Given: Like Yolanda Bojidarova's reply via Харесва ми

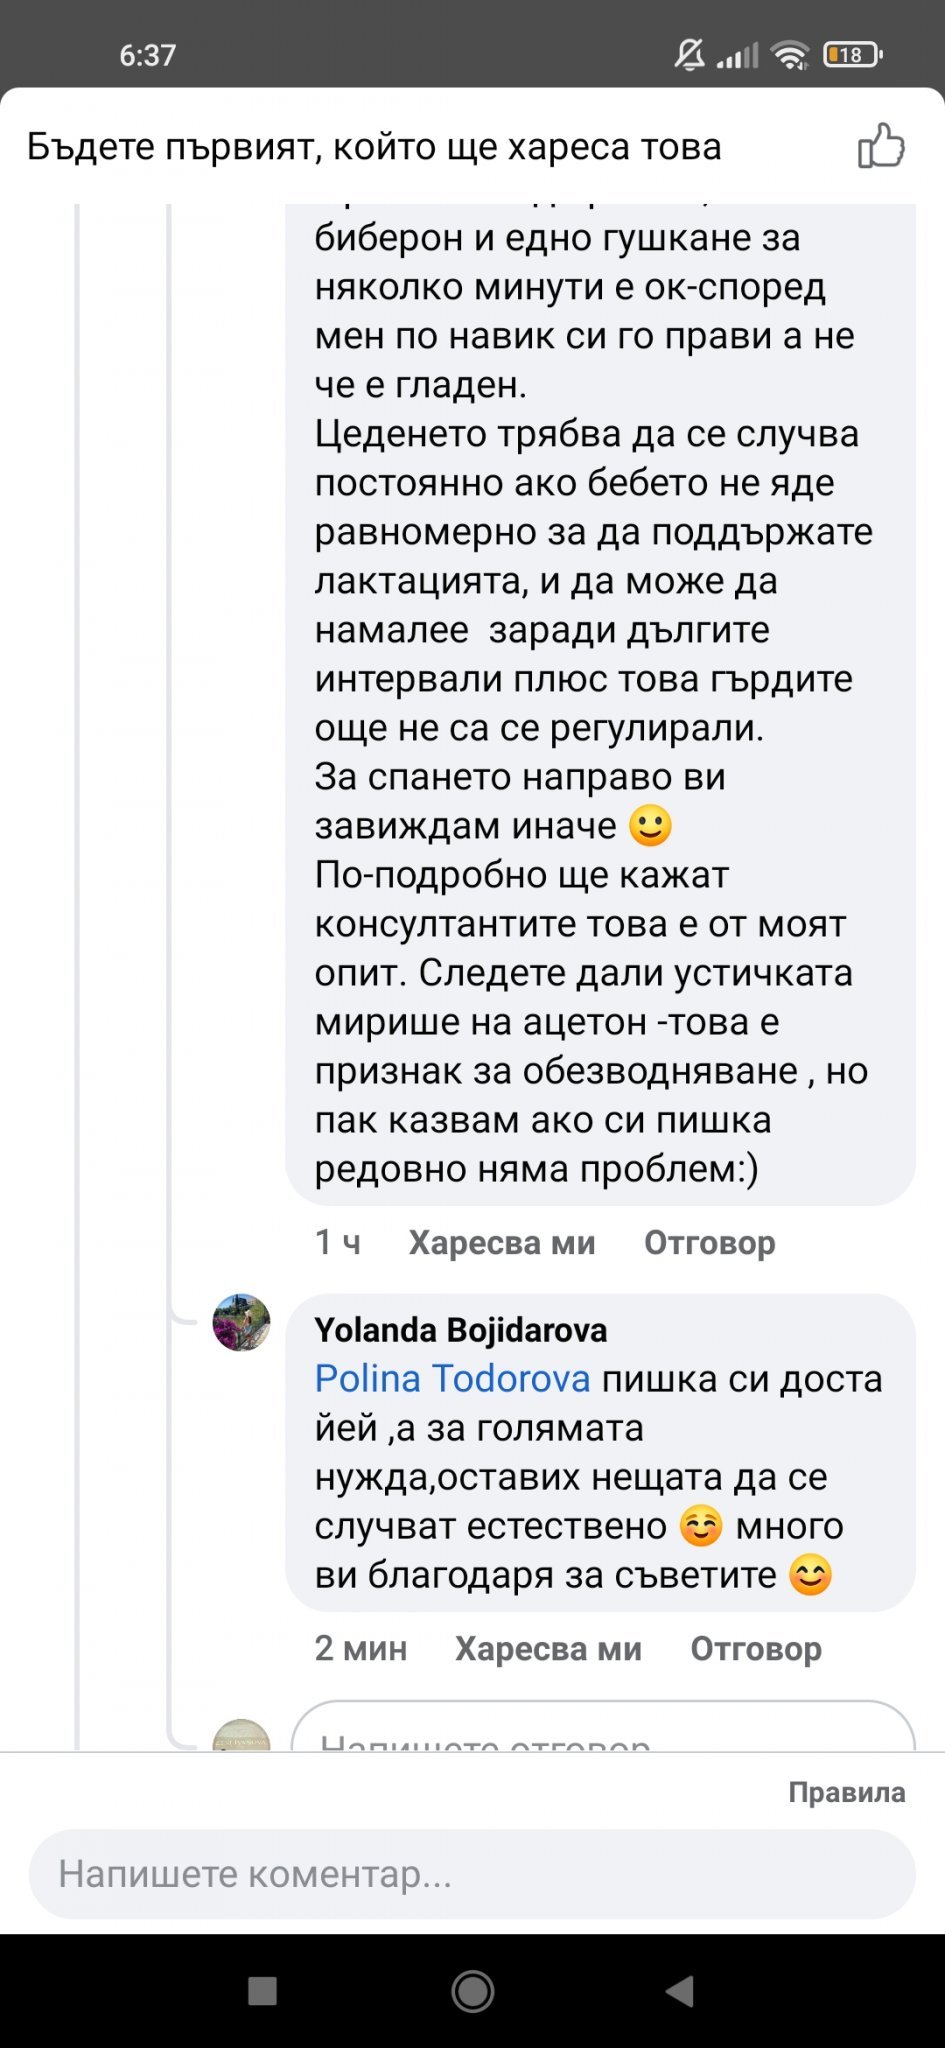Looking at the screenshot, I should (548, 1648).
